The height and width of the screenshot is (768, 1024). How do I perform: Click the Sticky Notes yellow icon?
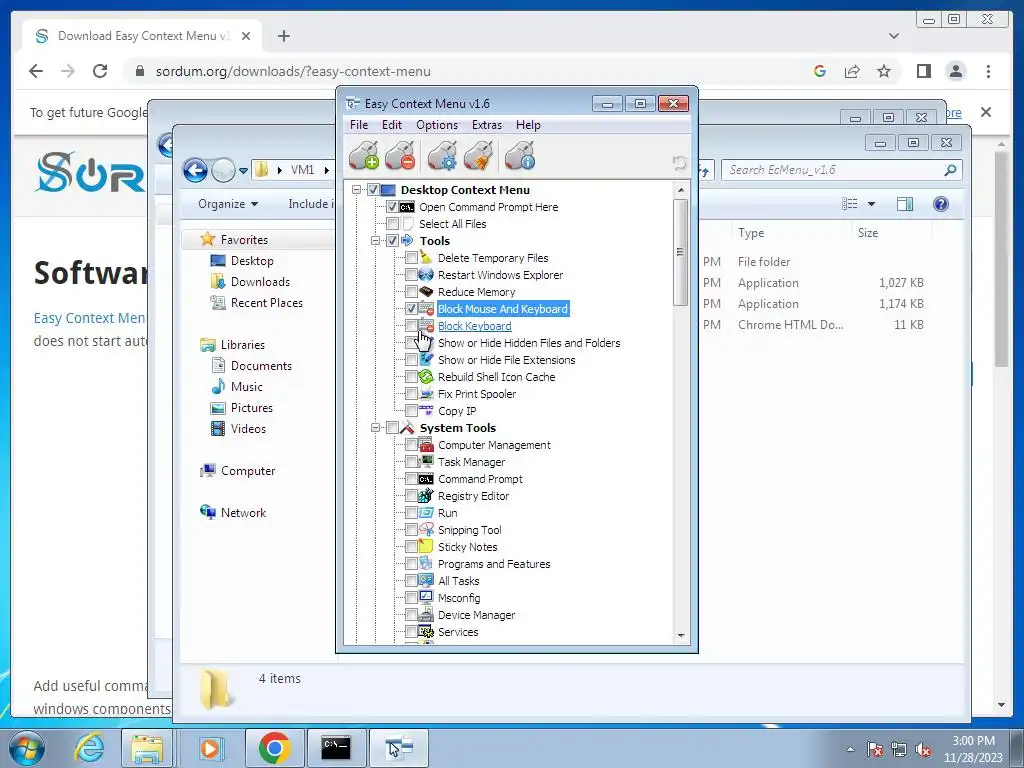point(426,547)
